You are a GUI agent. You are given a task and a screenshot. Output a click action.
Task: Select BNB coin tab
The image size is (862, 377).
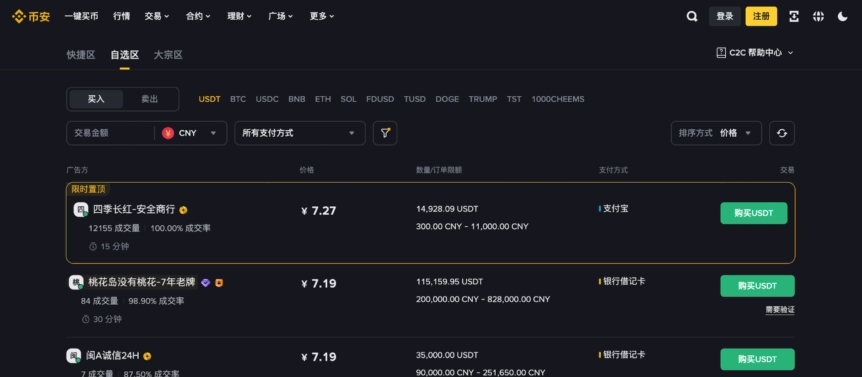click(x=297, y=99)
